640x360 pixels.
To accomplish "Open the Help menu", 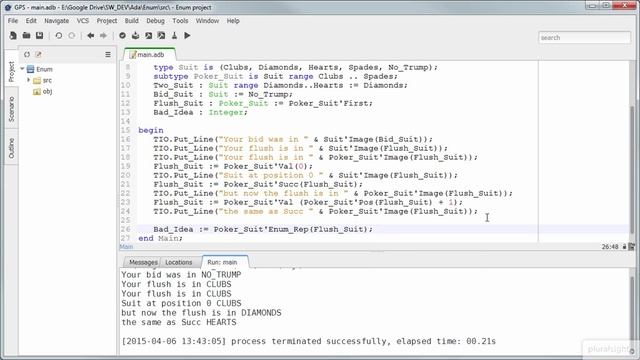I will [x=233, y=21].
